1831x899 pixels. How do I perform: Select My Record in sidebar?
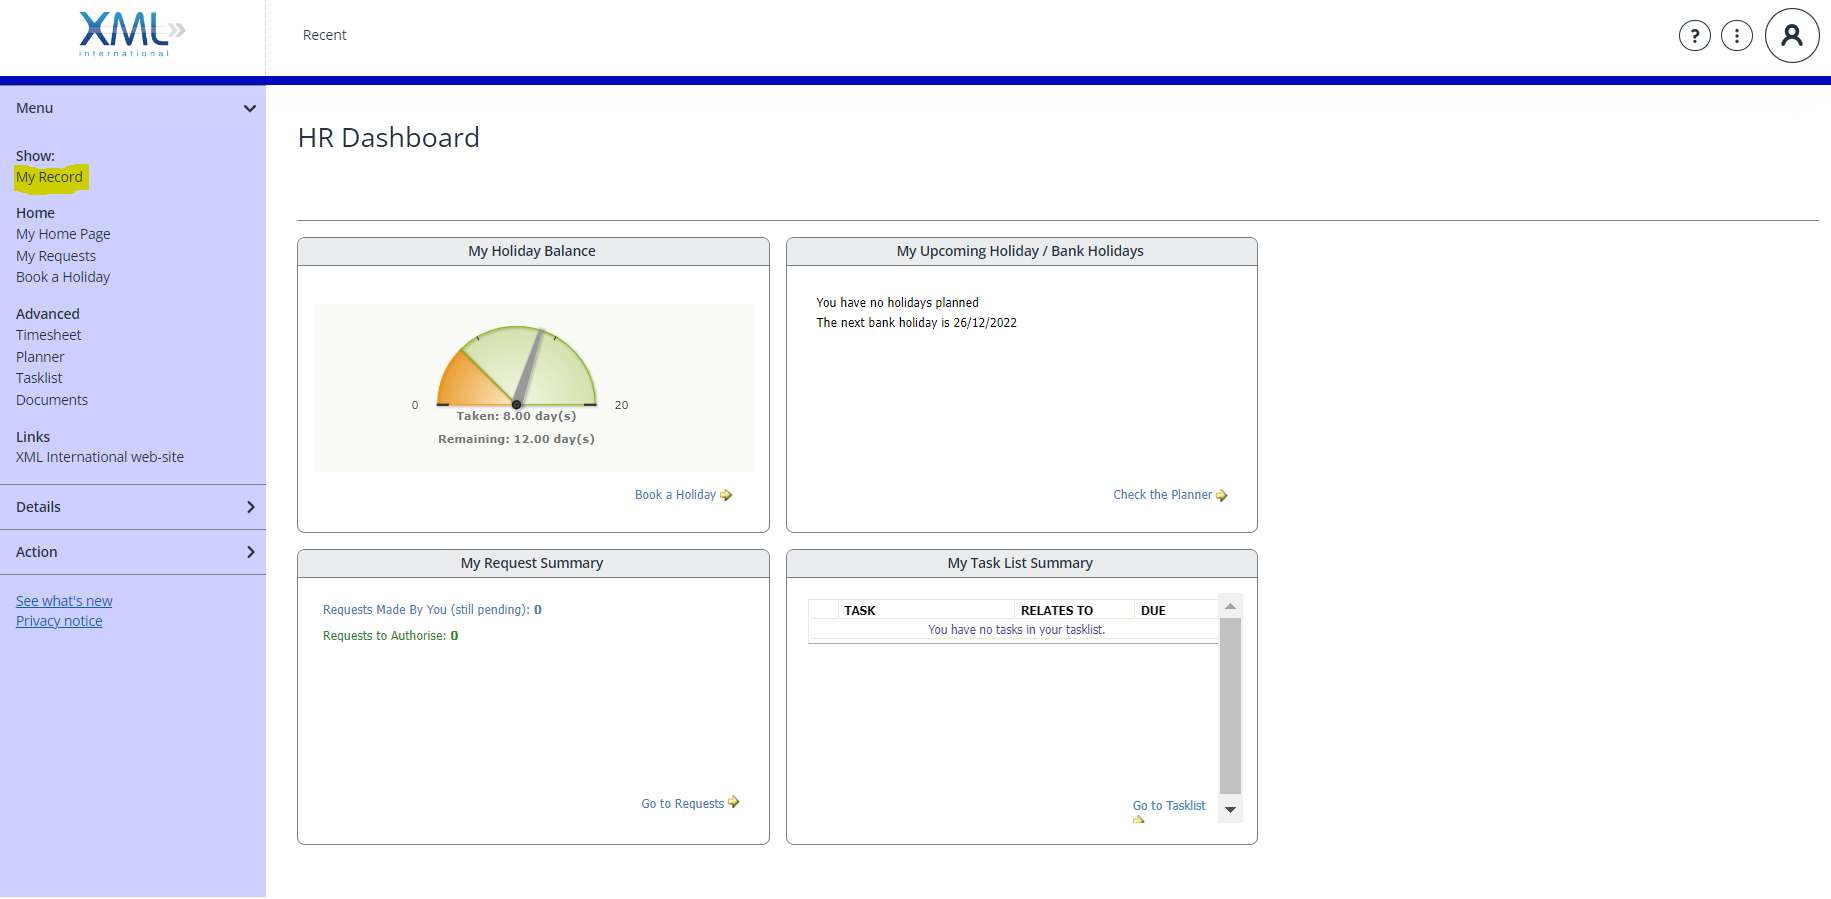49,177
